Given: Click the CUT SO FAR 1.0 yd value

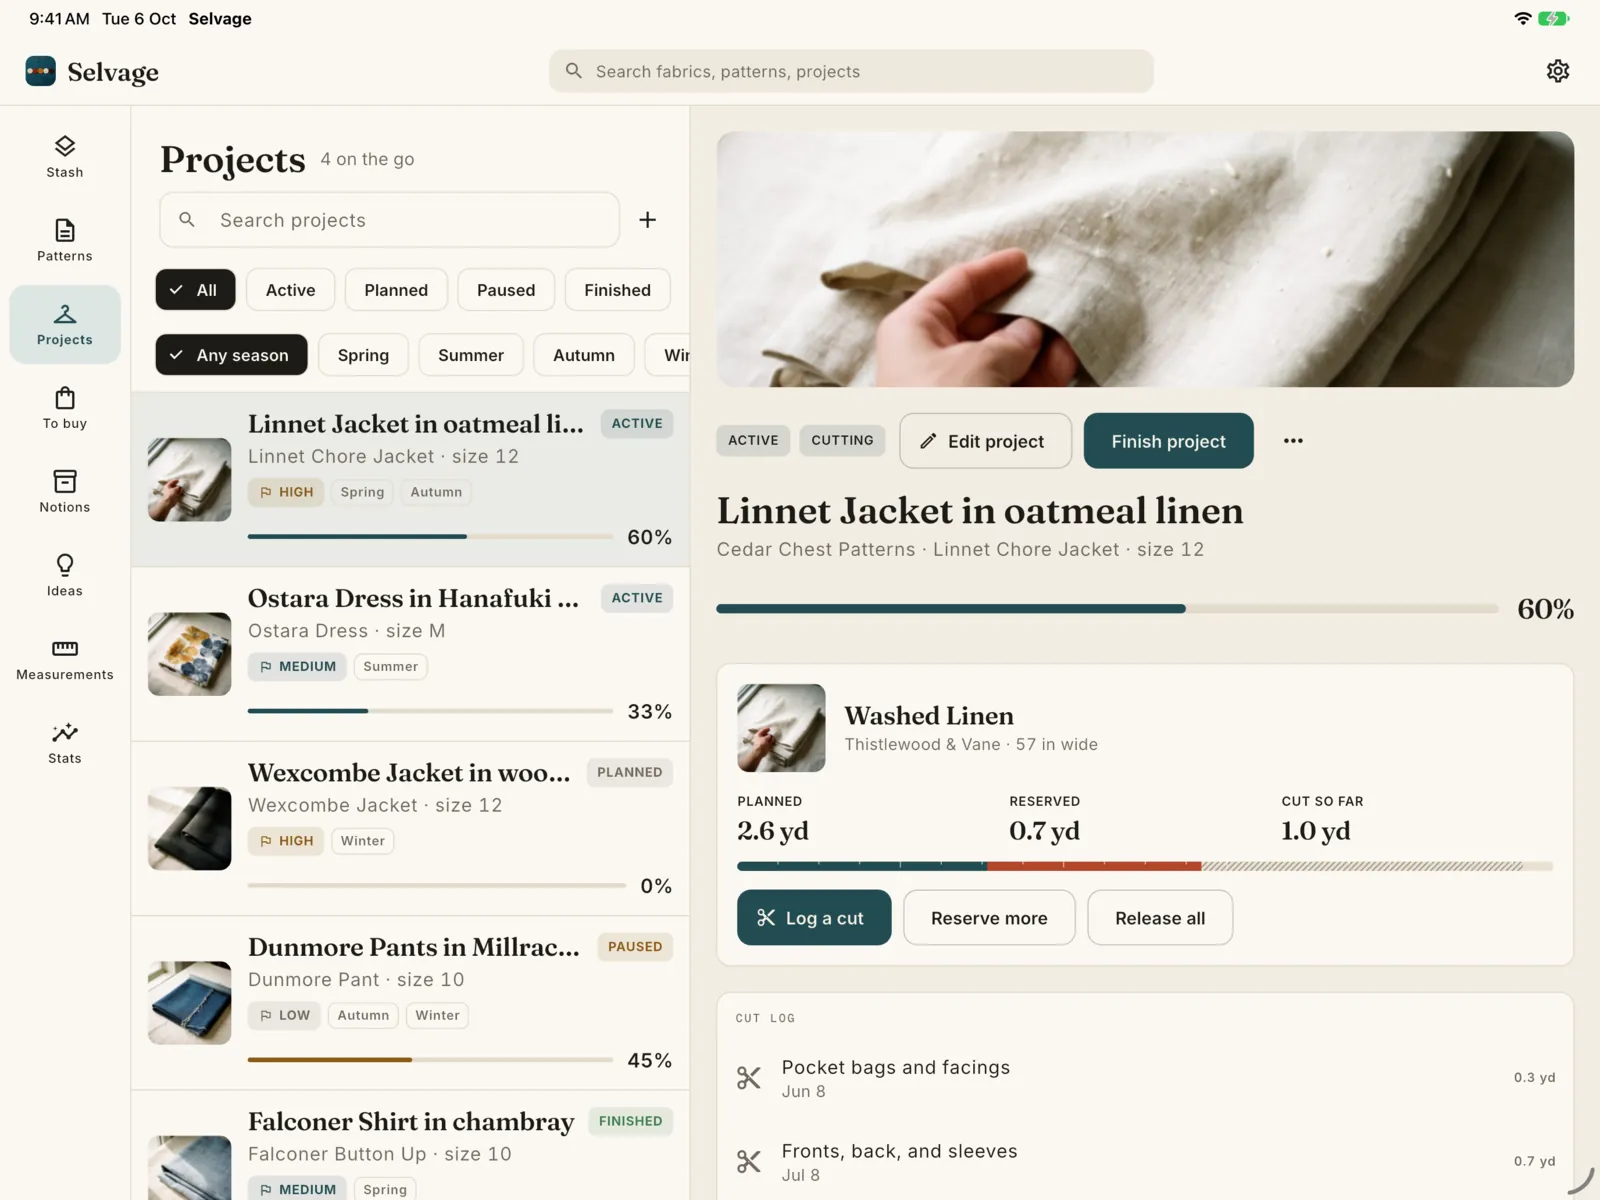Looking at the screenshot, I should tap(1316, 831).
